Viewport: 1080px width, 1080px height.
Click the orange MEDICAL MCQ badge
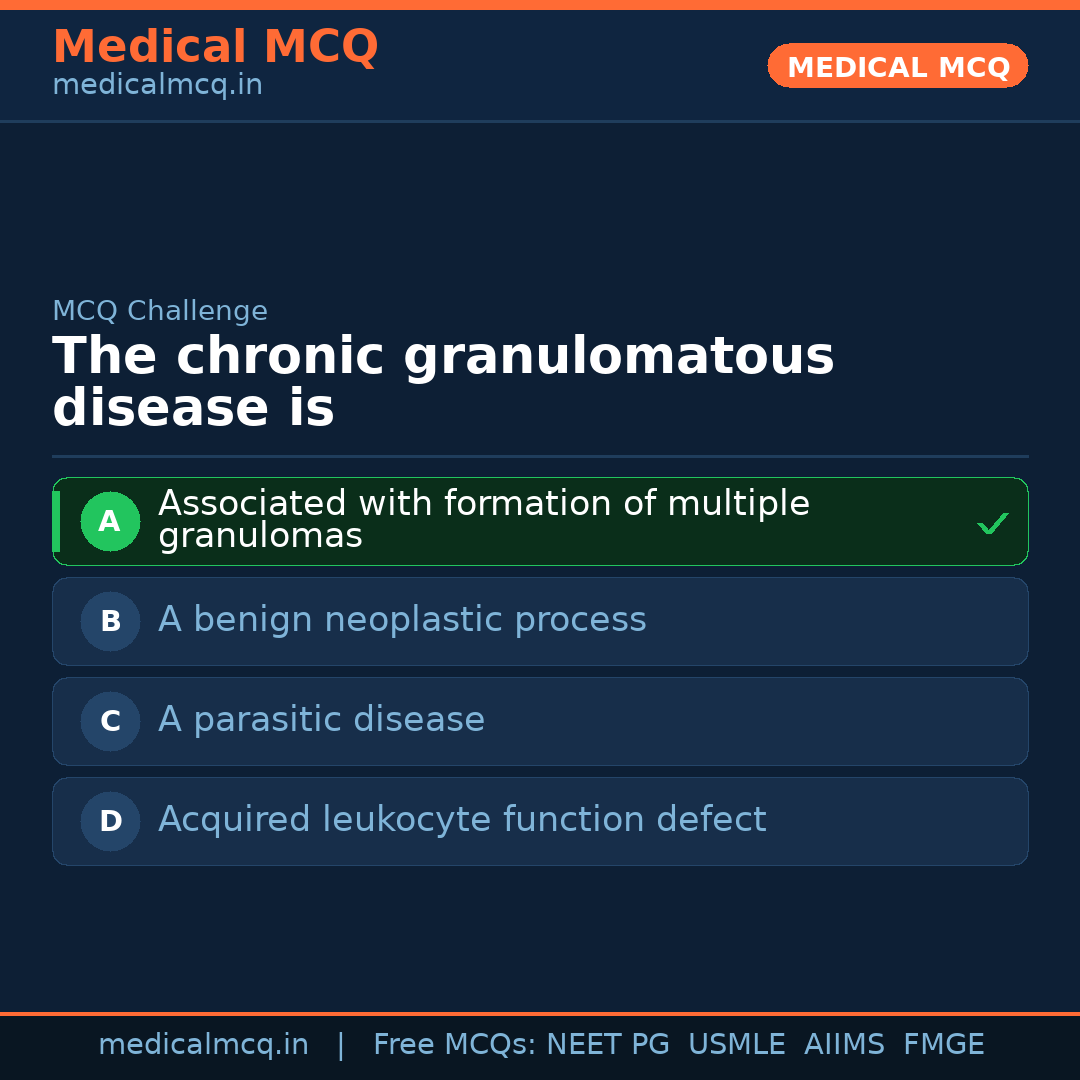click(x=897, y=66)
